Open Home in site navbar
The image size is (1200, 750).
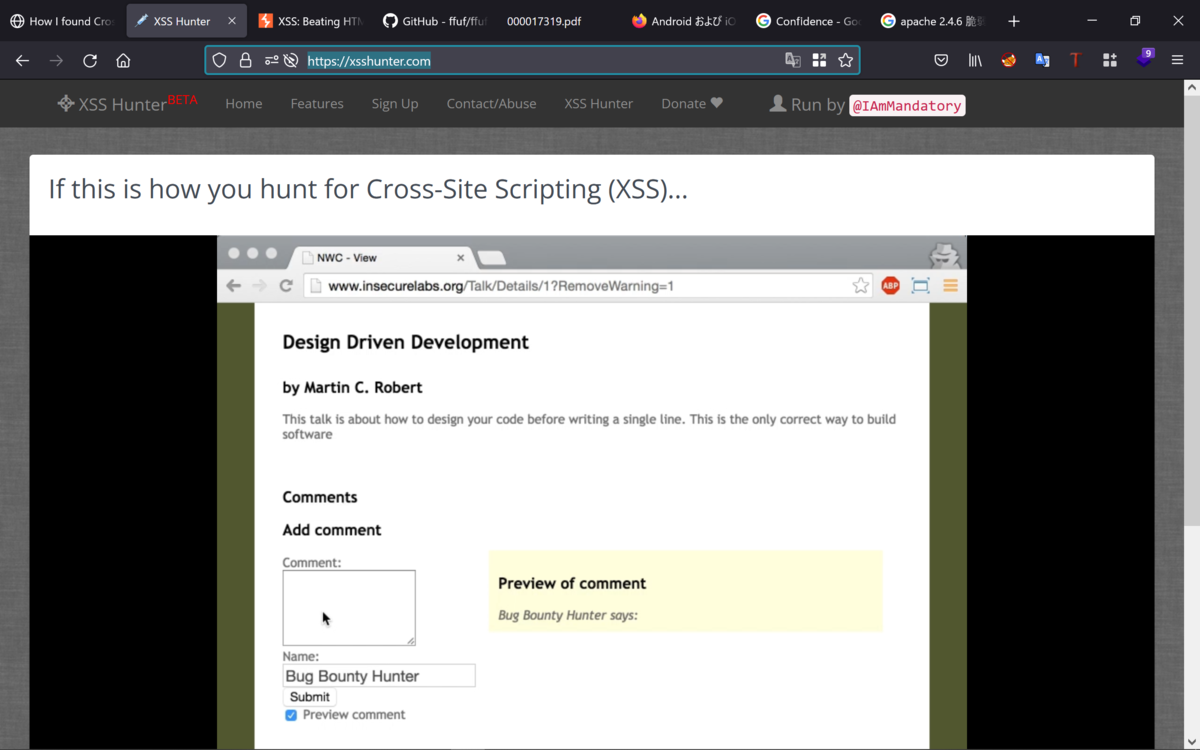coord(244,103)
